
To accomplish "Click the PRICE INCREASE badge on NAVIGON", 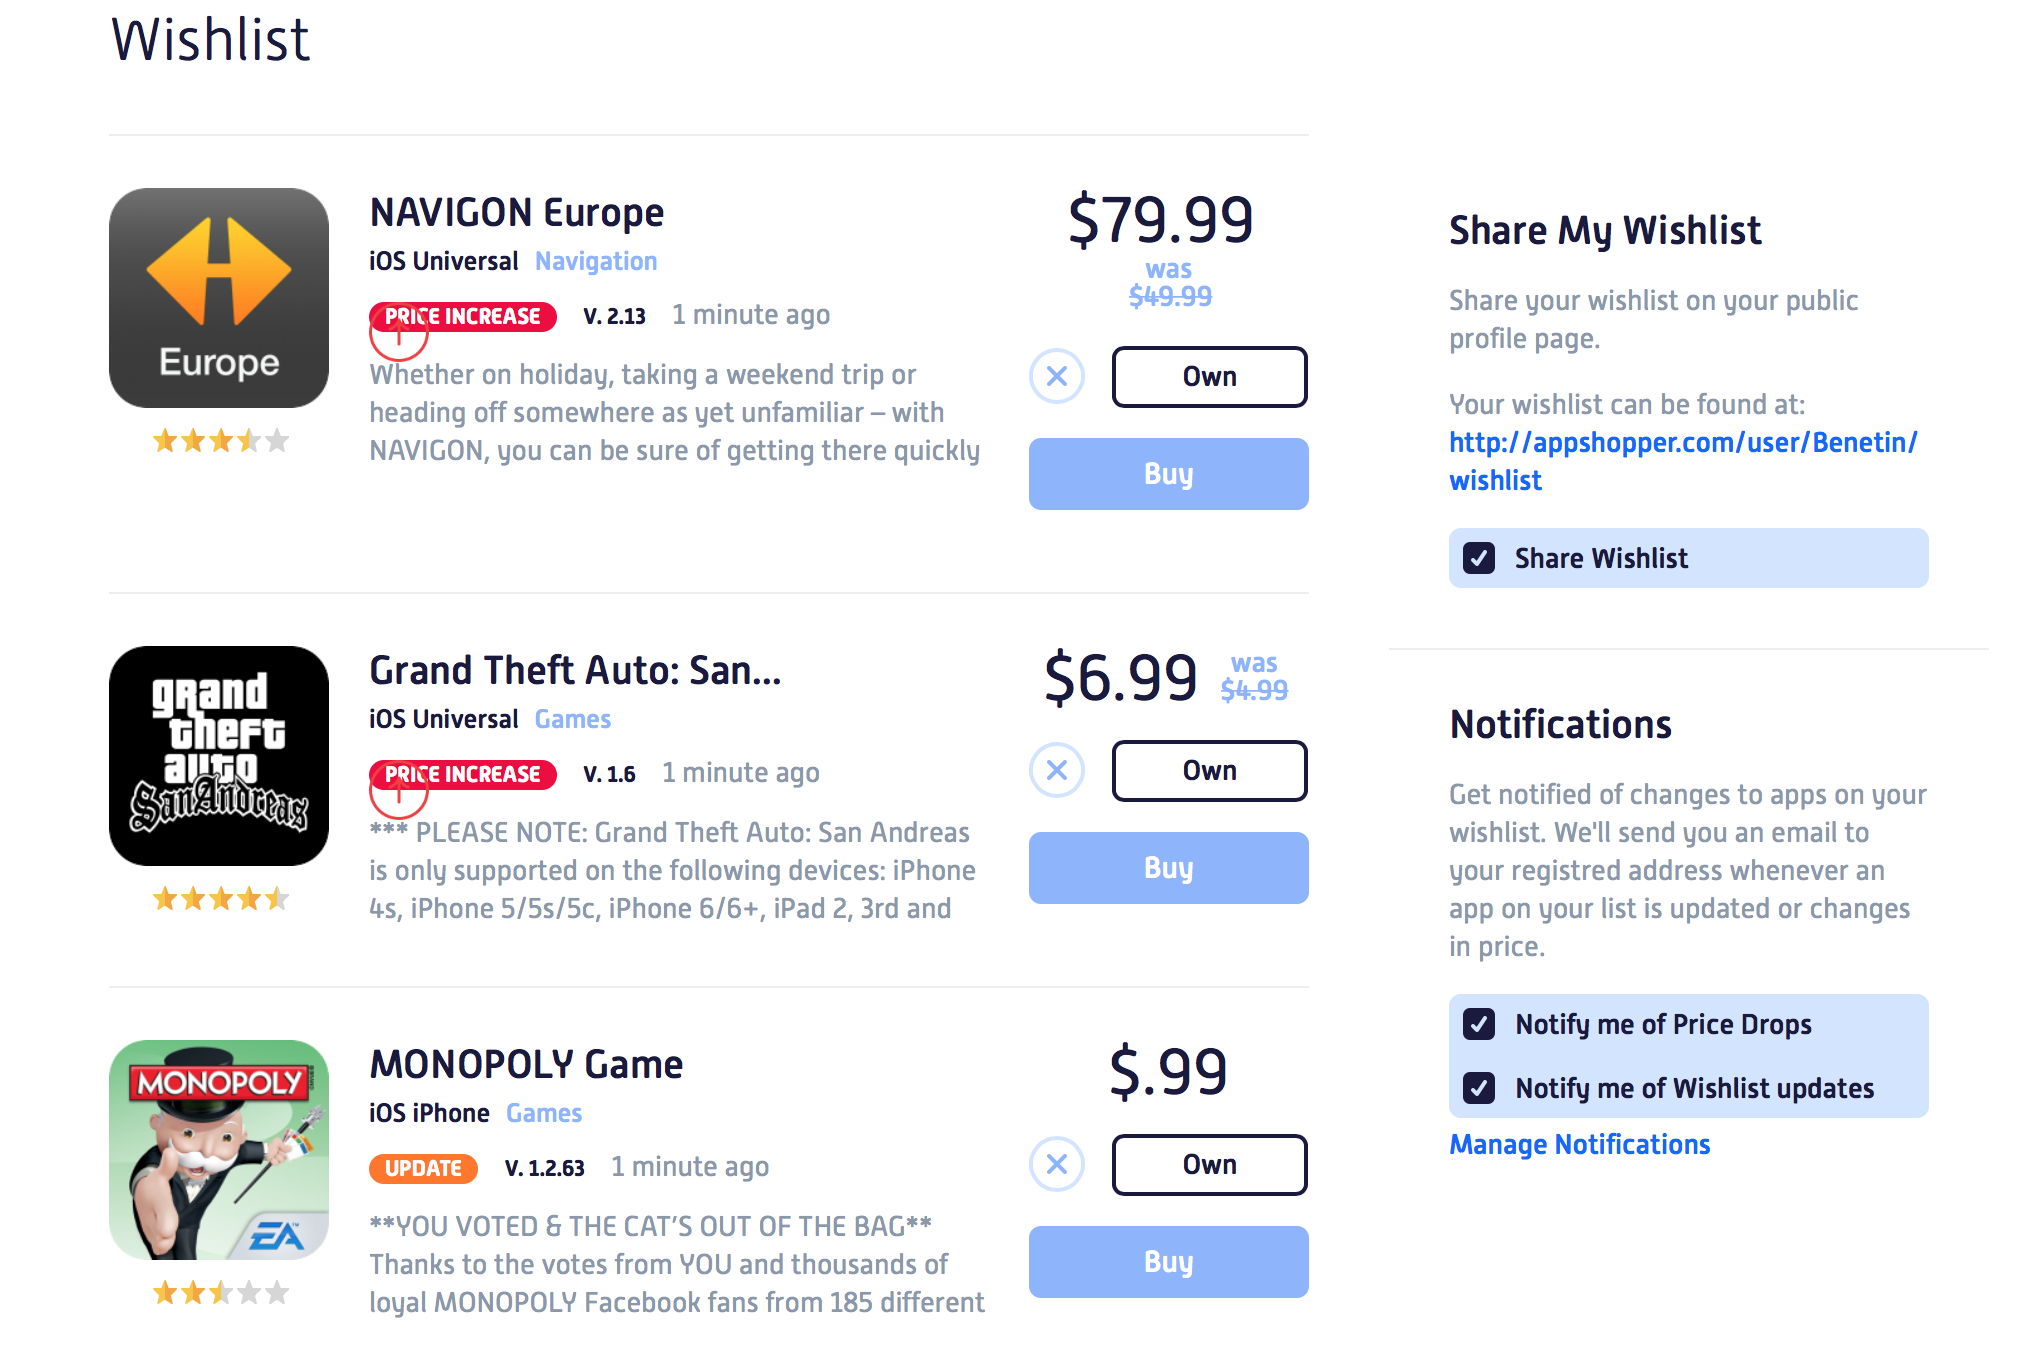I will (463, 316).
